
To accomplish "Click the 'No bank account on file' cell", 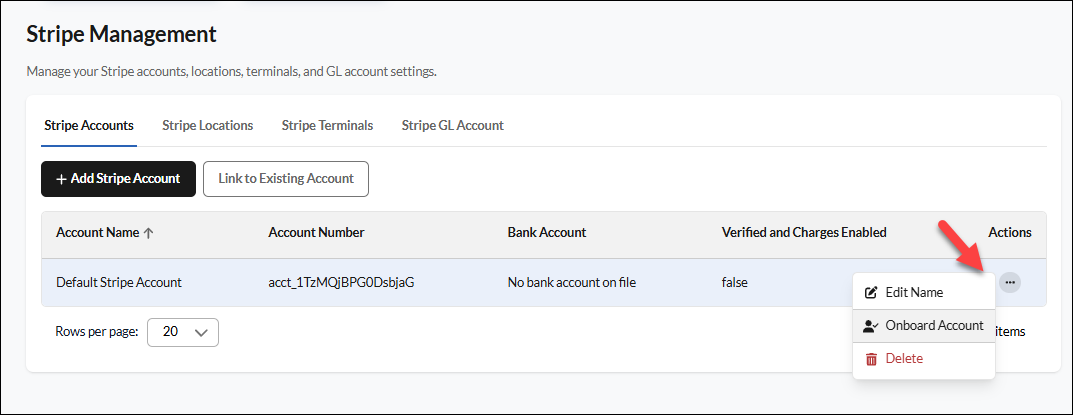I will pyautogui.click(x=572, y=282).
